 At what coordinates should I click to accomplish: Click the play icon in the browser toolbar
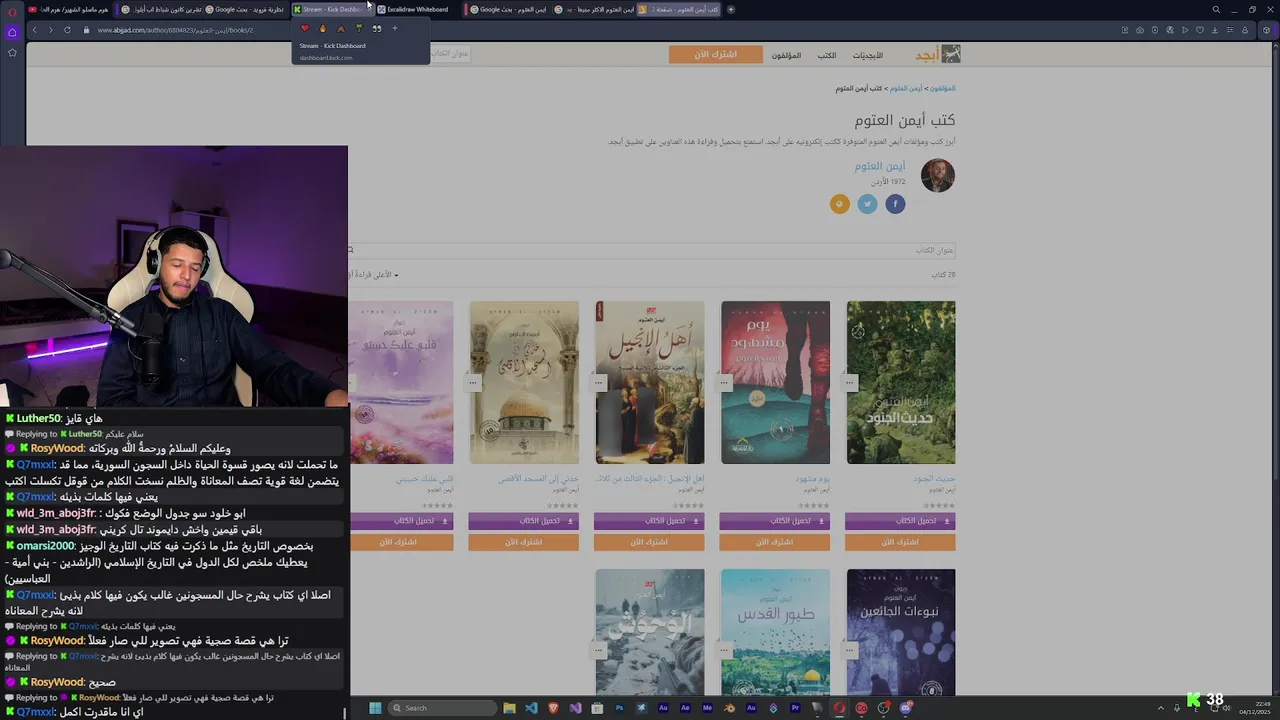tap(1185, 30)
